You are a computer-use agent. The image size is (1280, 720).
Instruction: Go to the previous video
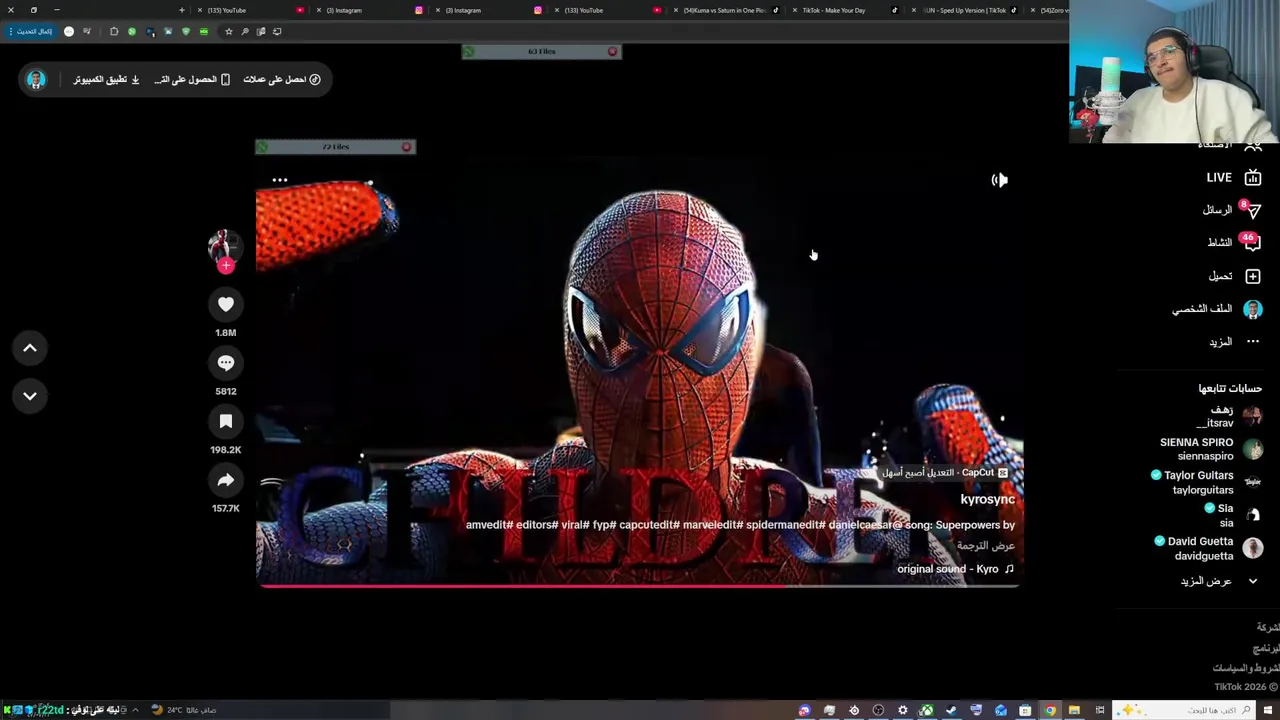tap(30, 348)
